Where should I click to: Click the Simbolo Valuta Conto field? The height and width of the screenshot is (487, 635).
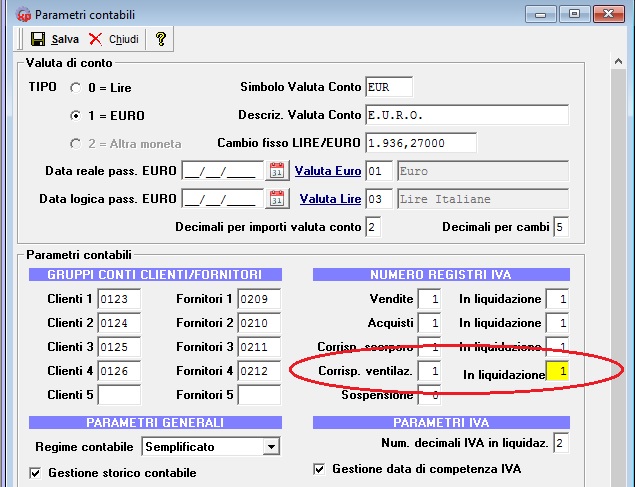(x=389, y=87)
